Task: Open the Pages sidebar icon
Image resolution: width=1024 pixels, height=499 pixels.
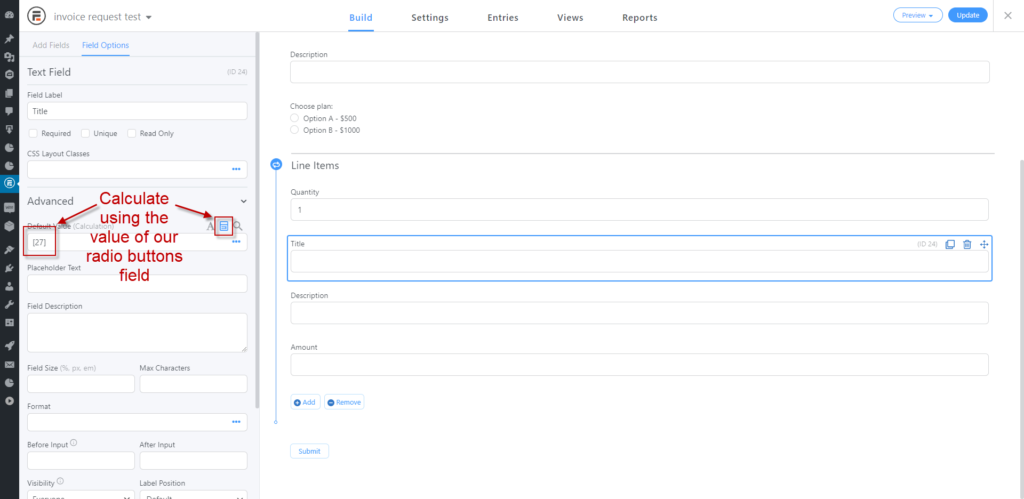Action: pyautogui.click(x=9, y=93)
